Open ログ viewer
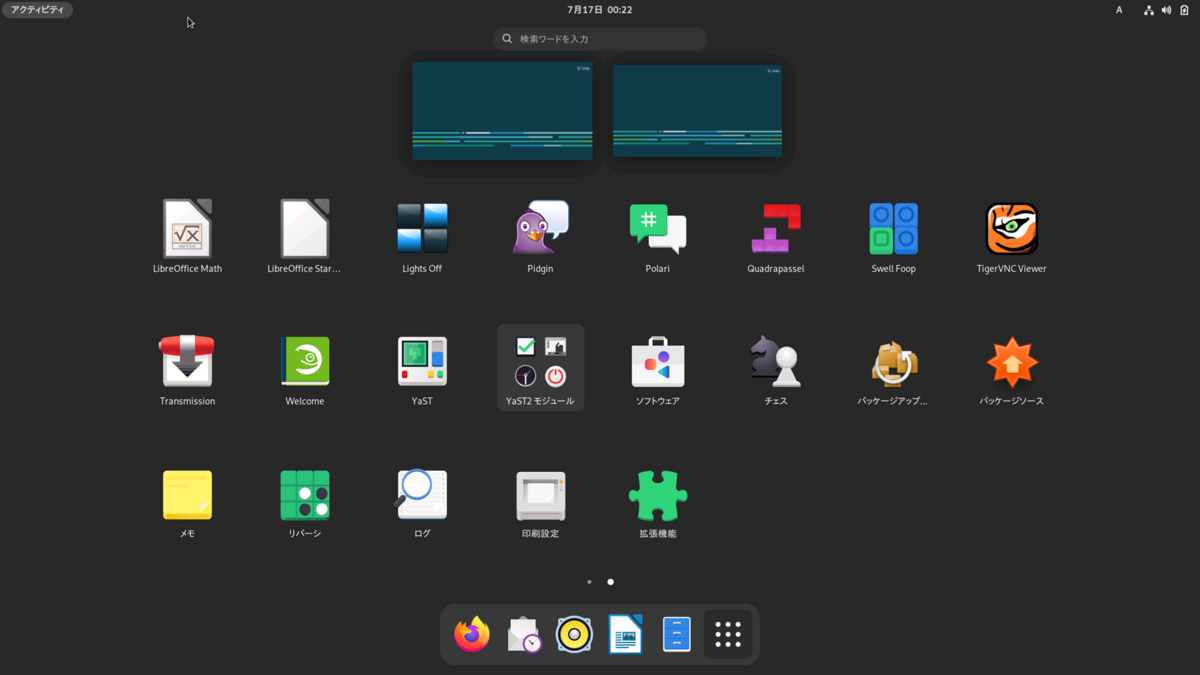This screenshot has height=675, width=1200. pyautogui.click(x=422, y=502)
